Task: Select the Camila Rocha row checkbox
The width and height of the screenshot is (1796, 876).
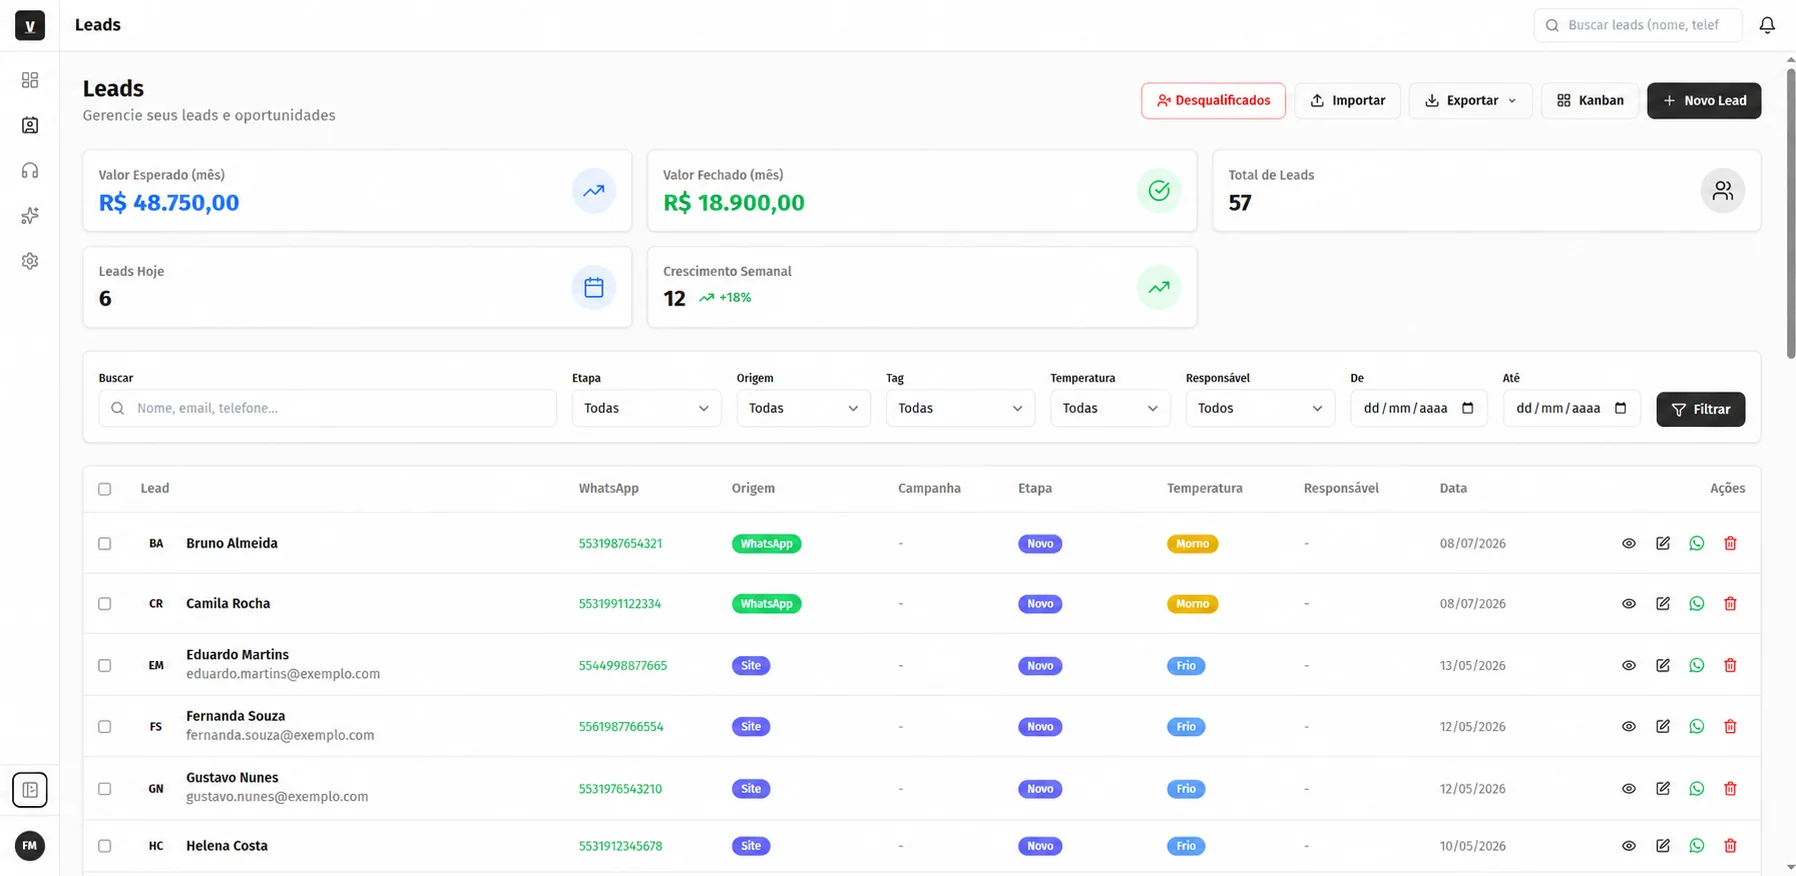Action: tap(105, 604)
